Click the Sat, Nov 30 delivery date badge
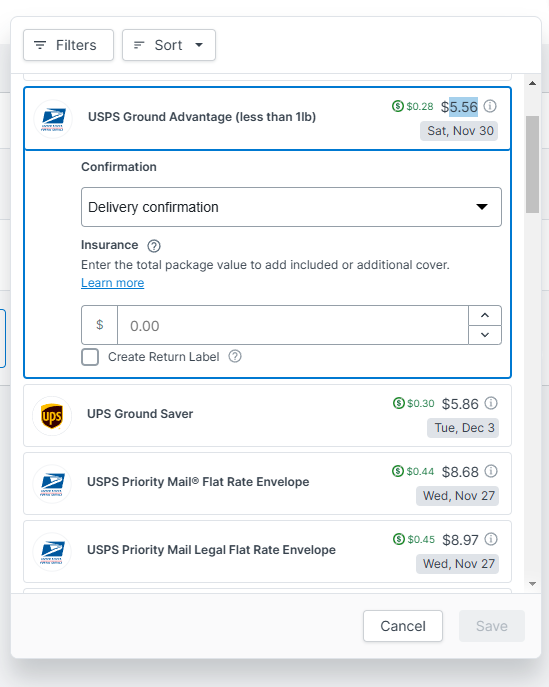Image resolution: width=549 pixels, height=687 pixels. tap(459, 131)
